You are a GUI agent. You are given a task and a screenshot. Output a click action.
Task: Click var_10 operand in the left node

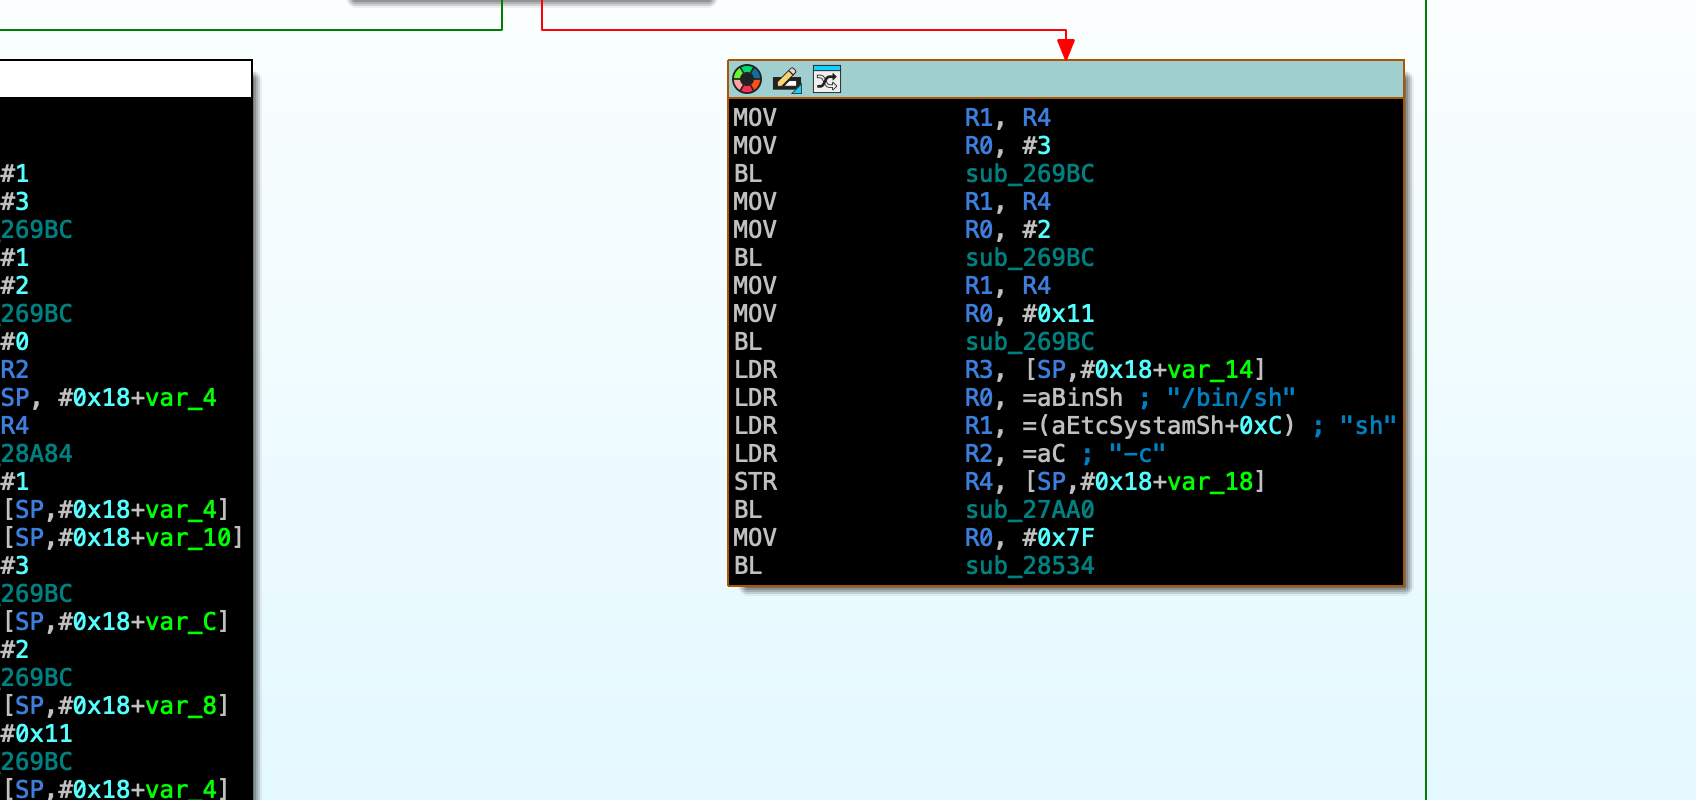click(x=188, y=538)
